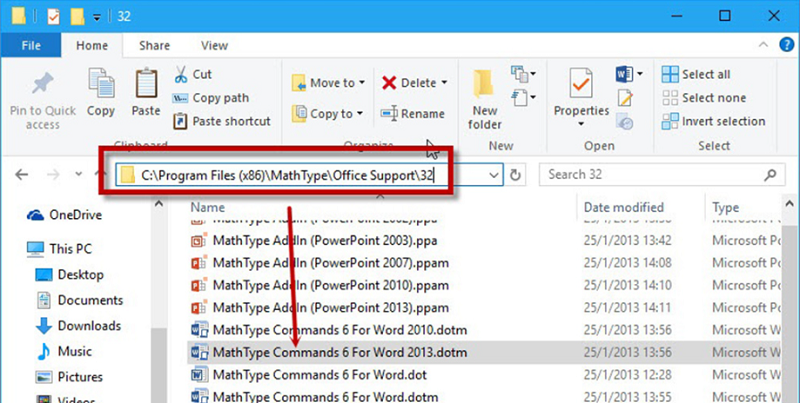800x403 pixels.
Task: Click the Paste clipboard icon
Action: [146, 85]
